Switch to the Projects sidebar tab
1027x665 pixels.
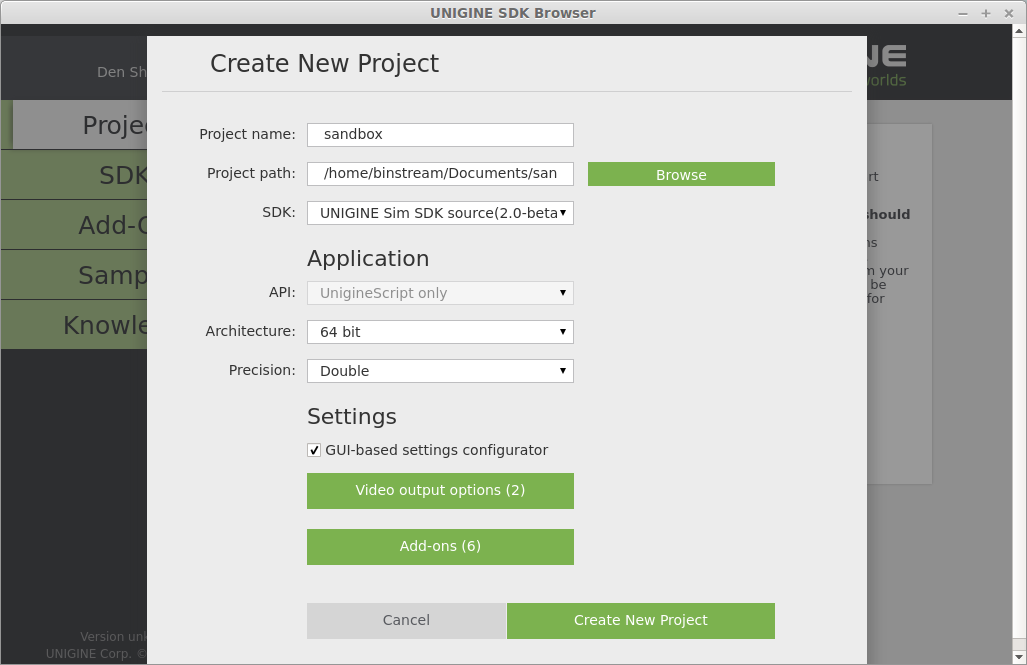point(80,124)
